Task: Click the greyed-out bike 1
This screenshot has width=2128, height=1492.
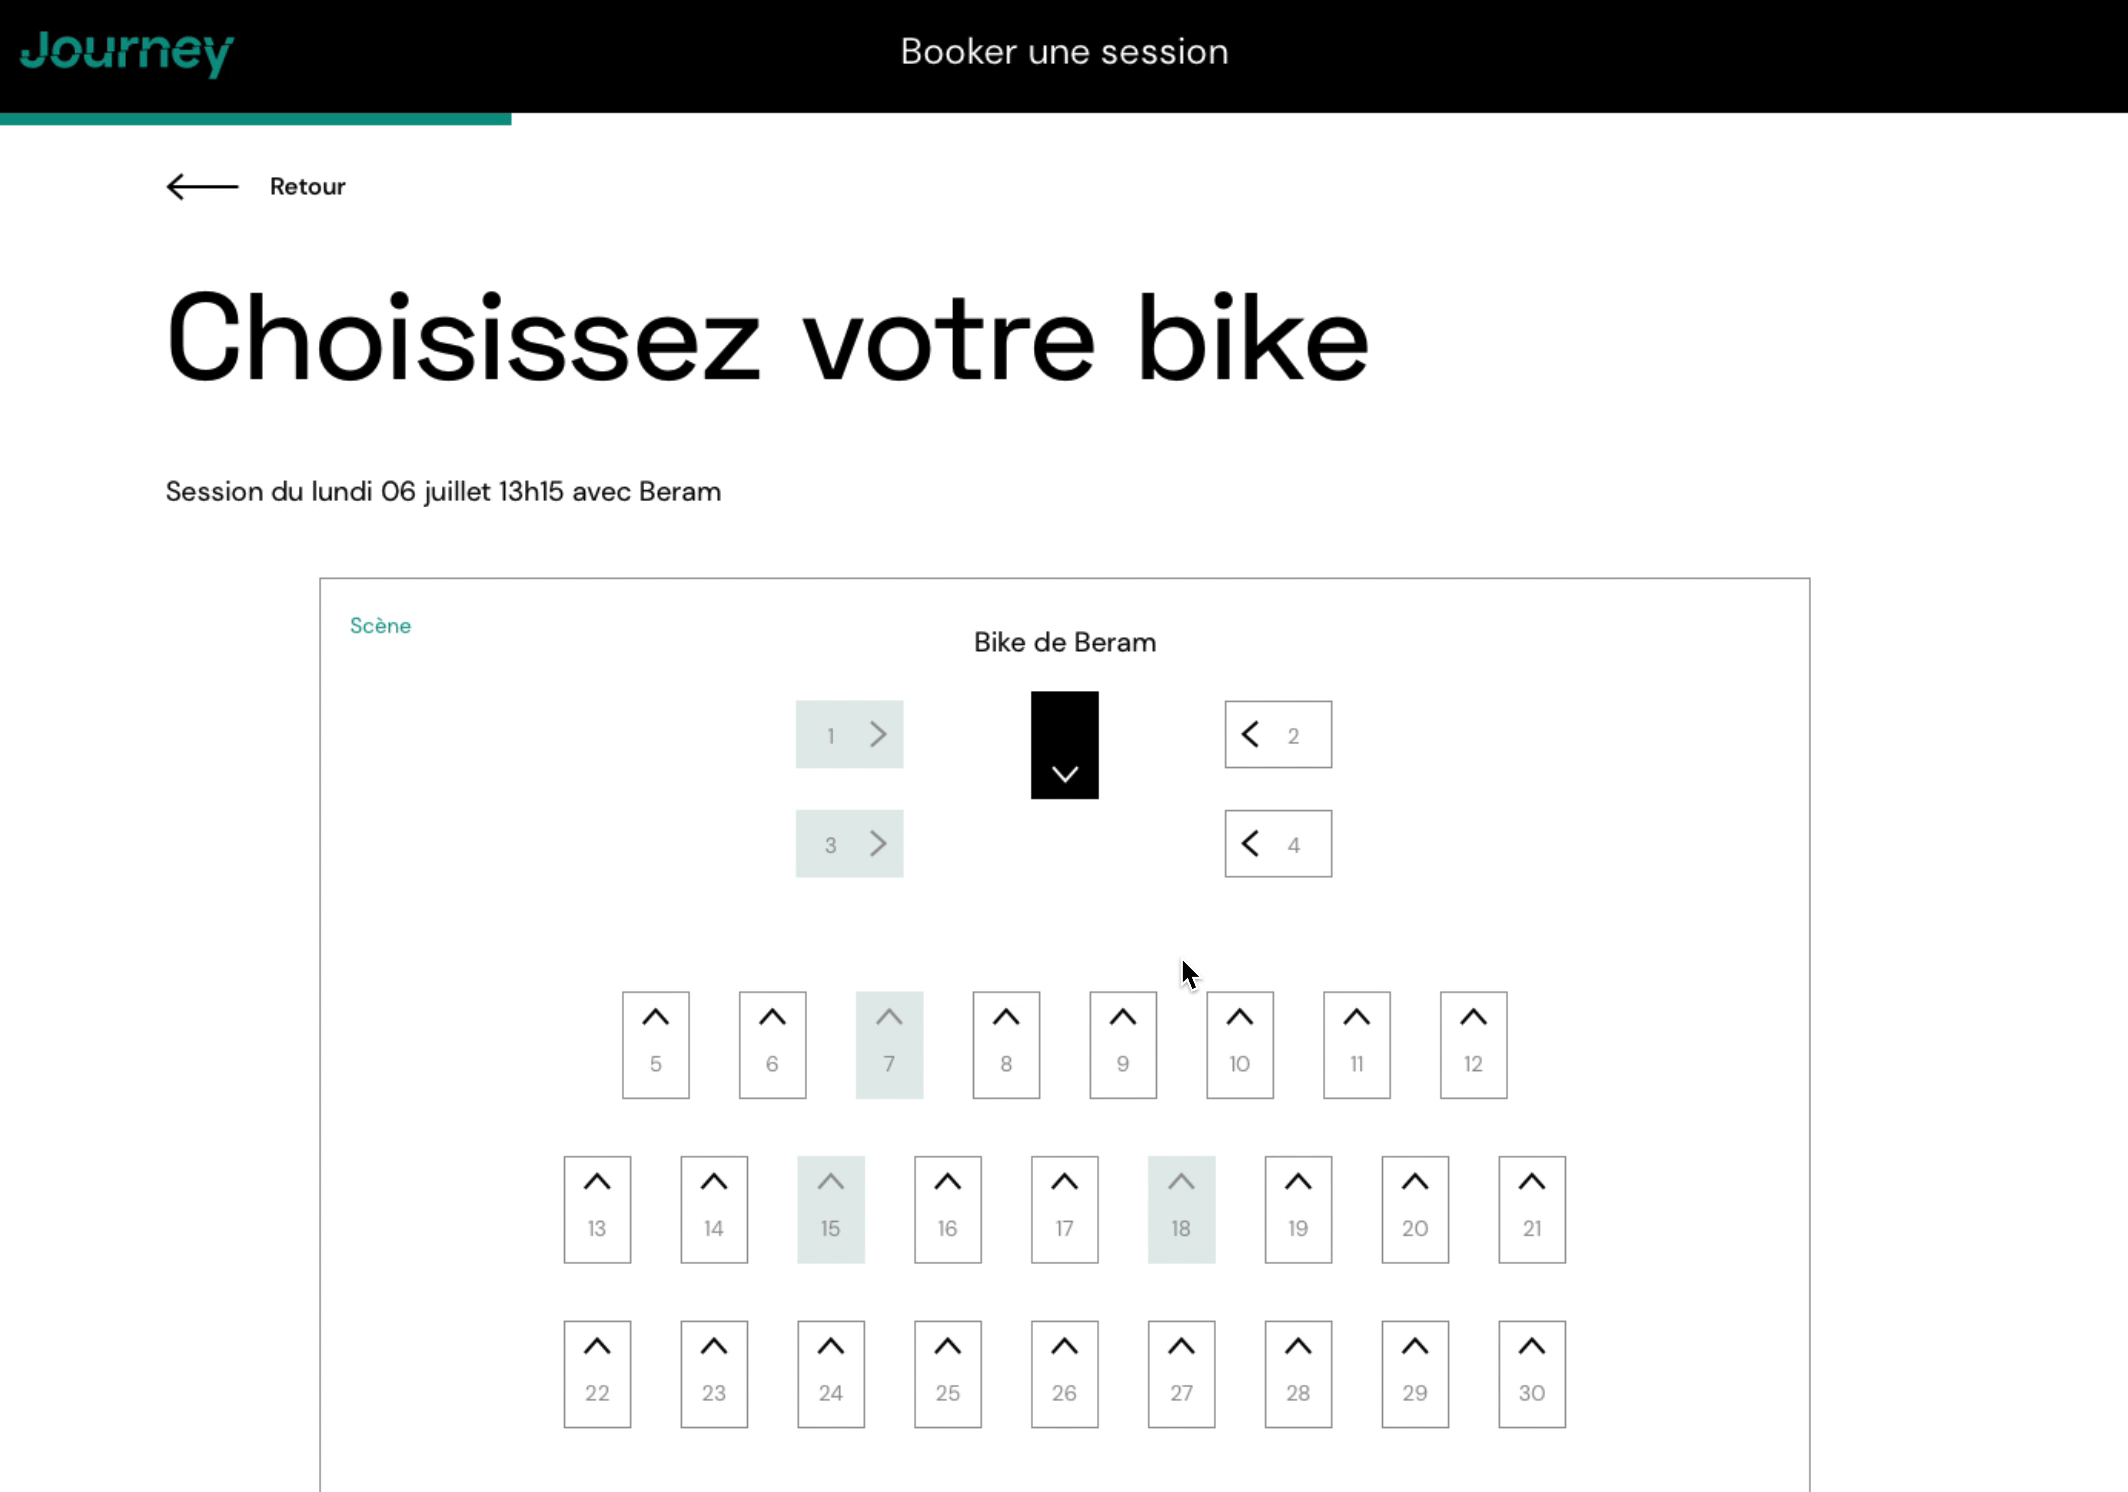Action: (850, 735)
